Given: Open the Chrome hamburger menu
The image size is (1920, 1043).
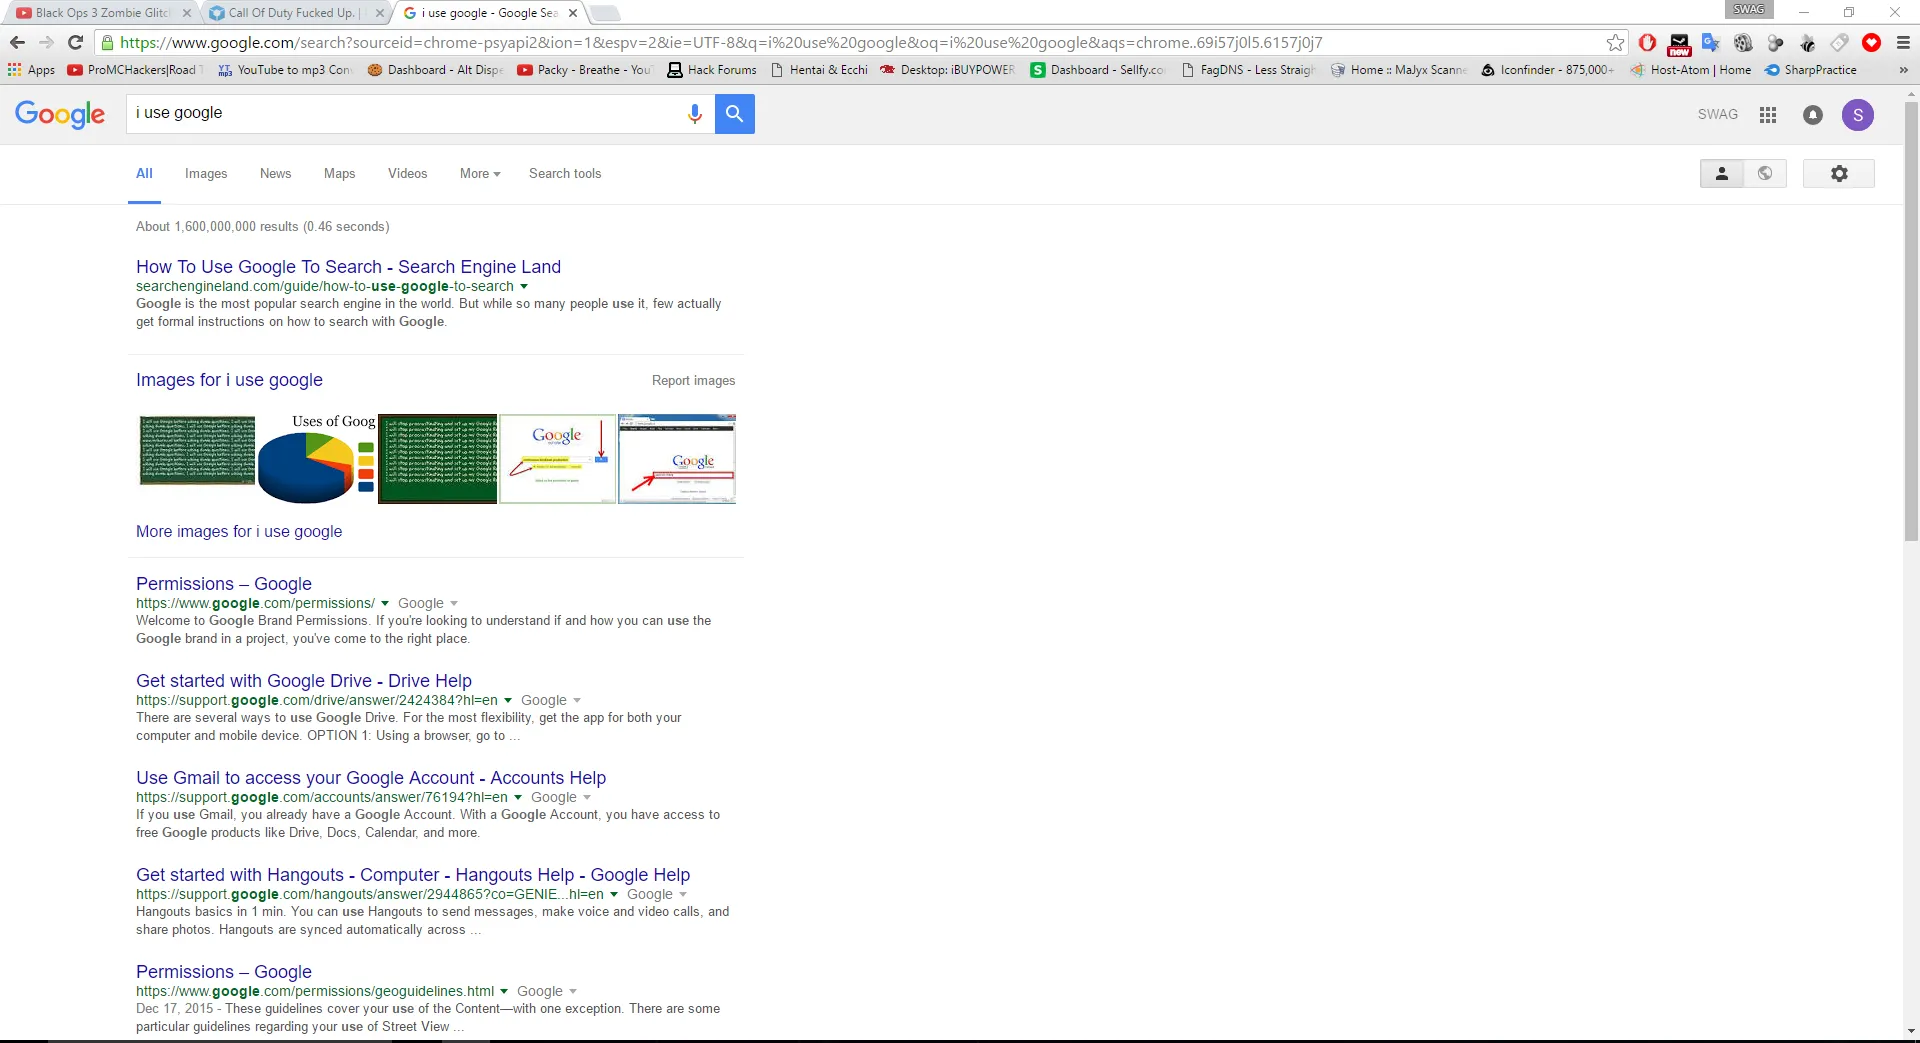Looking at the screenshot, I should click(x=1903, y=43).
